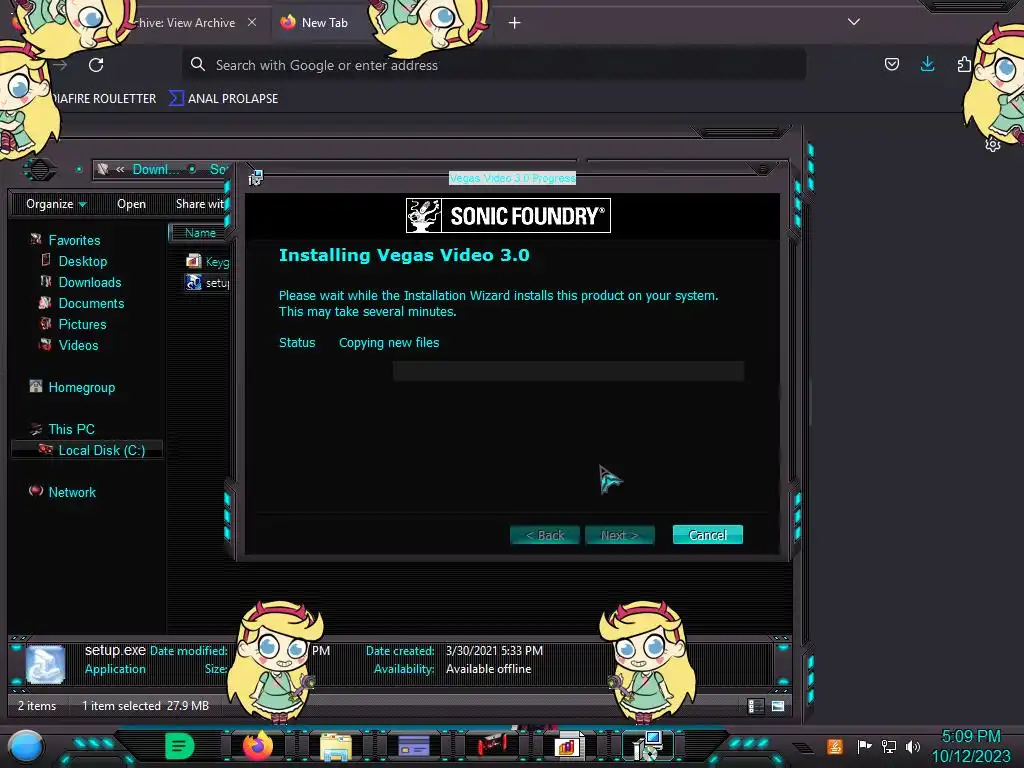Click the Open command in the Explorer toolbar

pos(131,204)
